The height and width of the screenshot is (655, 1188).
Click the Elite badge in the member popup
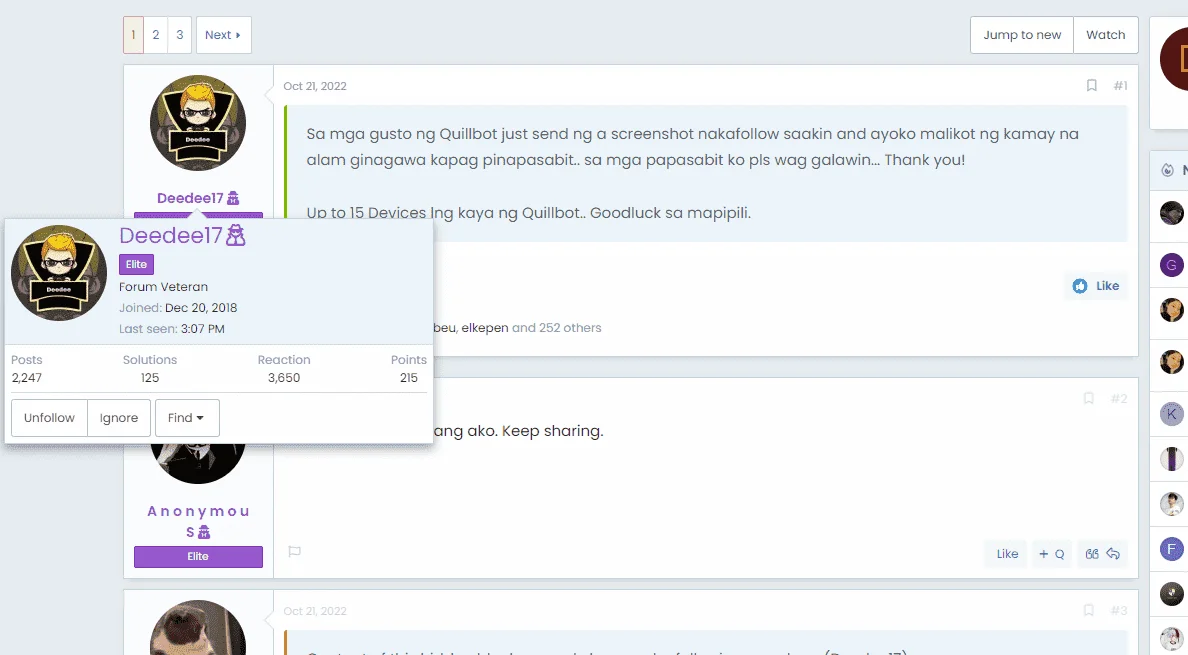click(136, 264)
